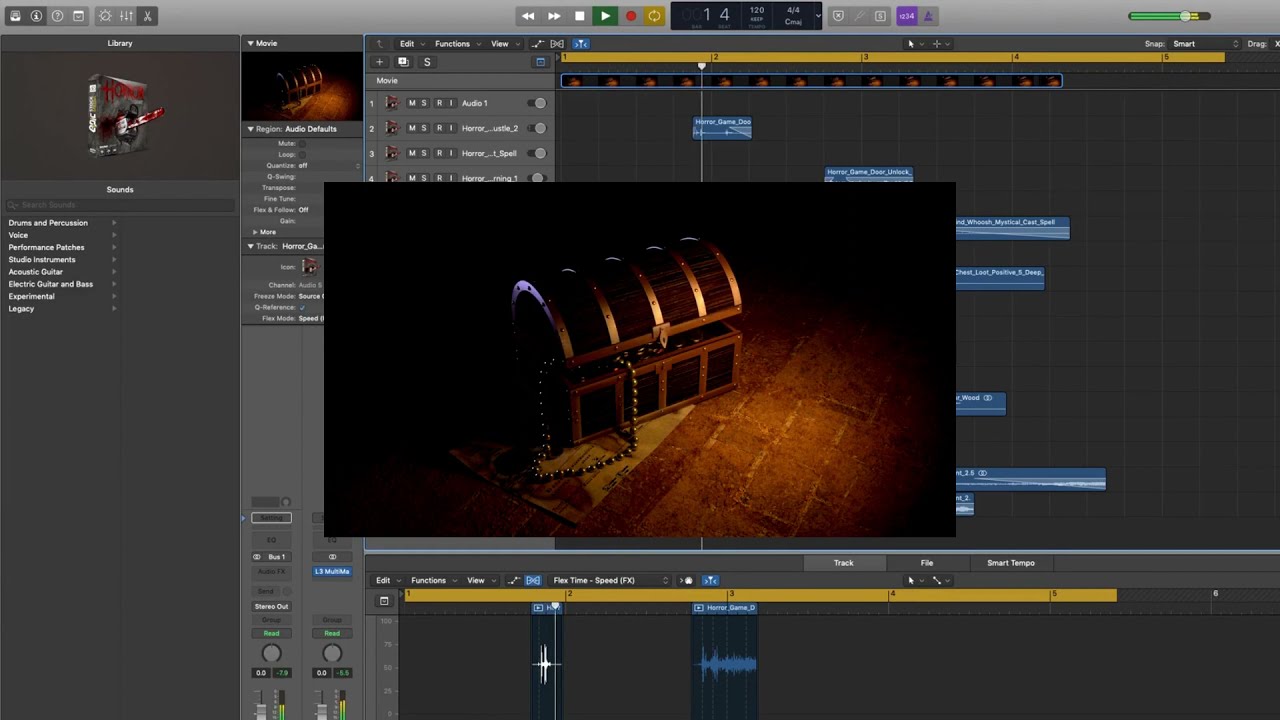Toggle the region Mute checkbox

[302, 143]
